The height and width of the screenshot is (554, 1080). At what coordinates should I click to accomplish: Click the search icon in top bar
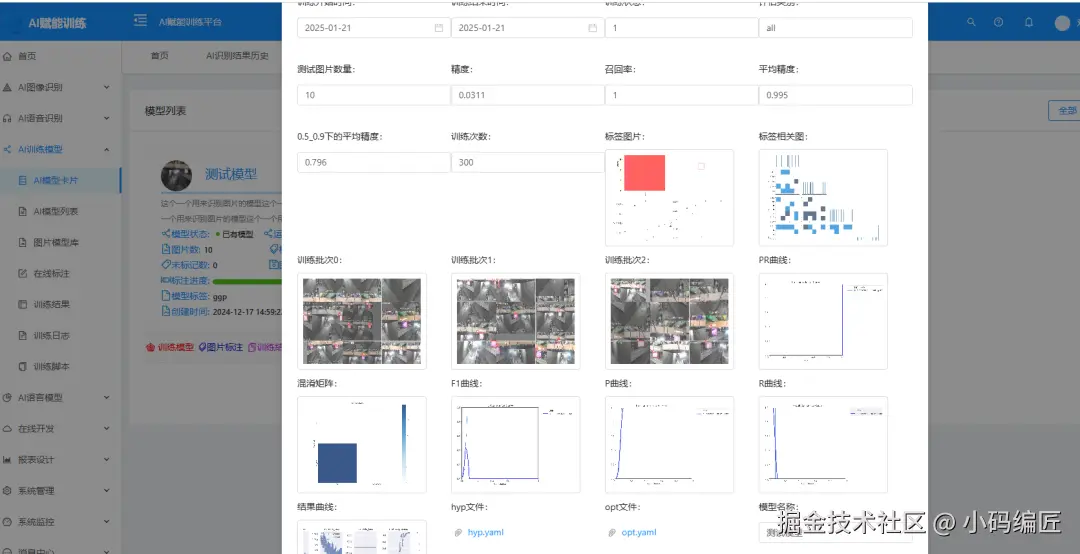pyautogui.click(x=971, y=22)
